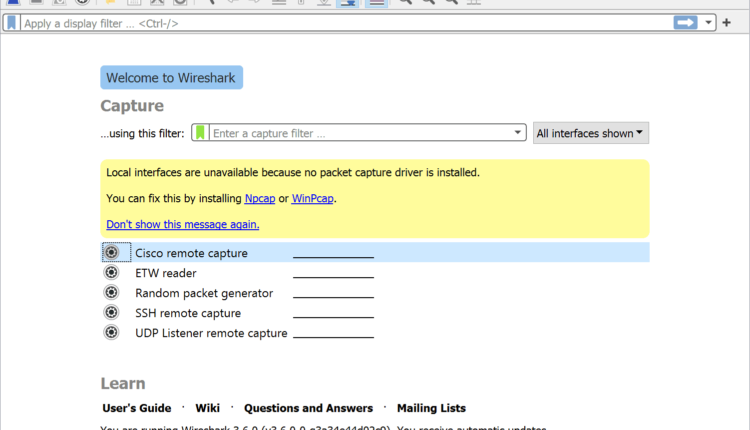Open the WinPcap download link
This screenshot has width=750, height=430.
(x=312, y=198)
